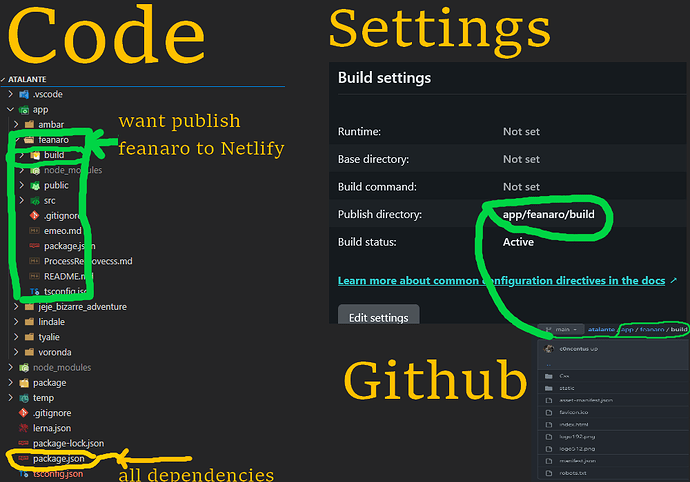690x482 pixels.
Task: Click the file icon beside manifest.json
Action: click(549, 461)
